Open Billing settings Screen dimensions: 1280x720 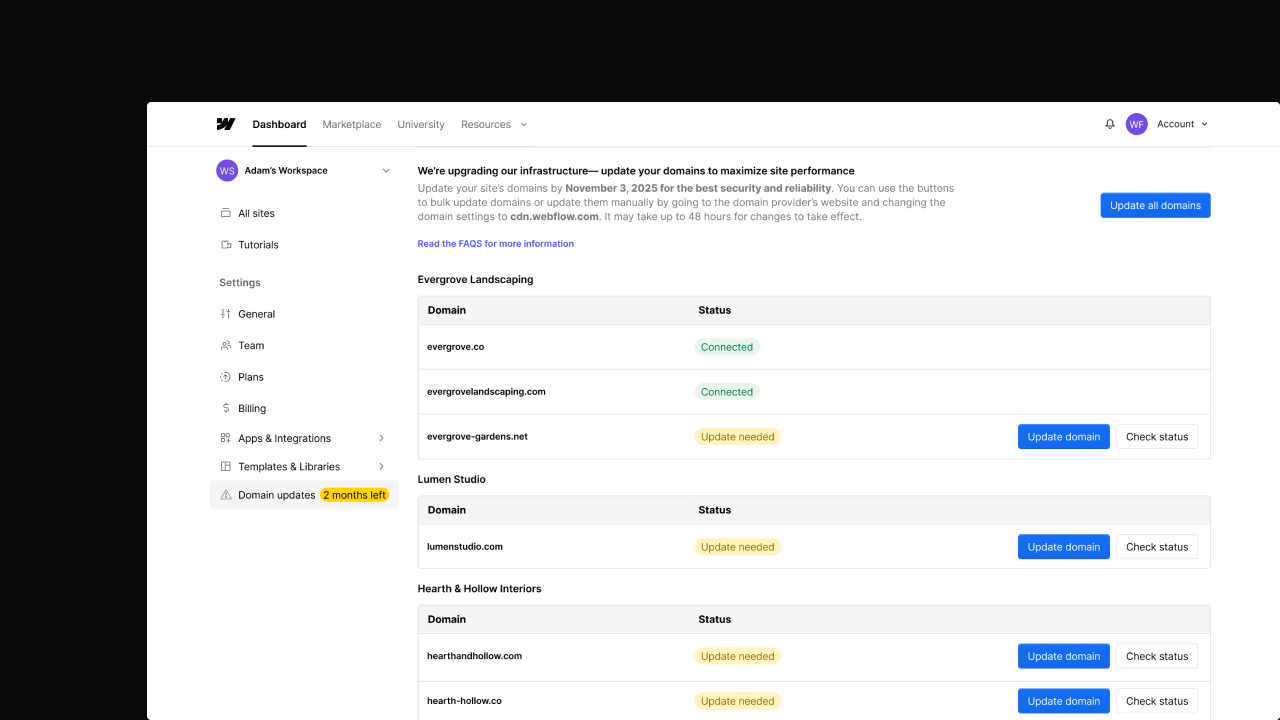point(252,409)
